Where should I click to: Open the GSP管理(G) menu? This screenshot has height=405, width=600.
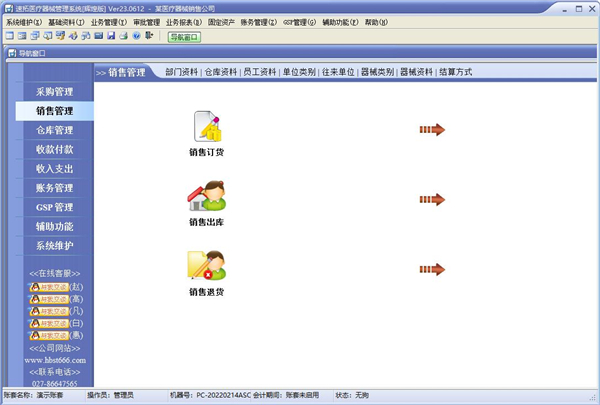pos(300,23)
